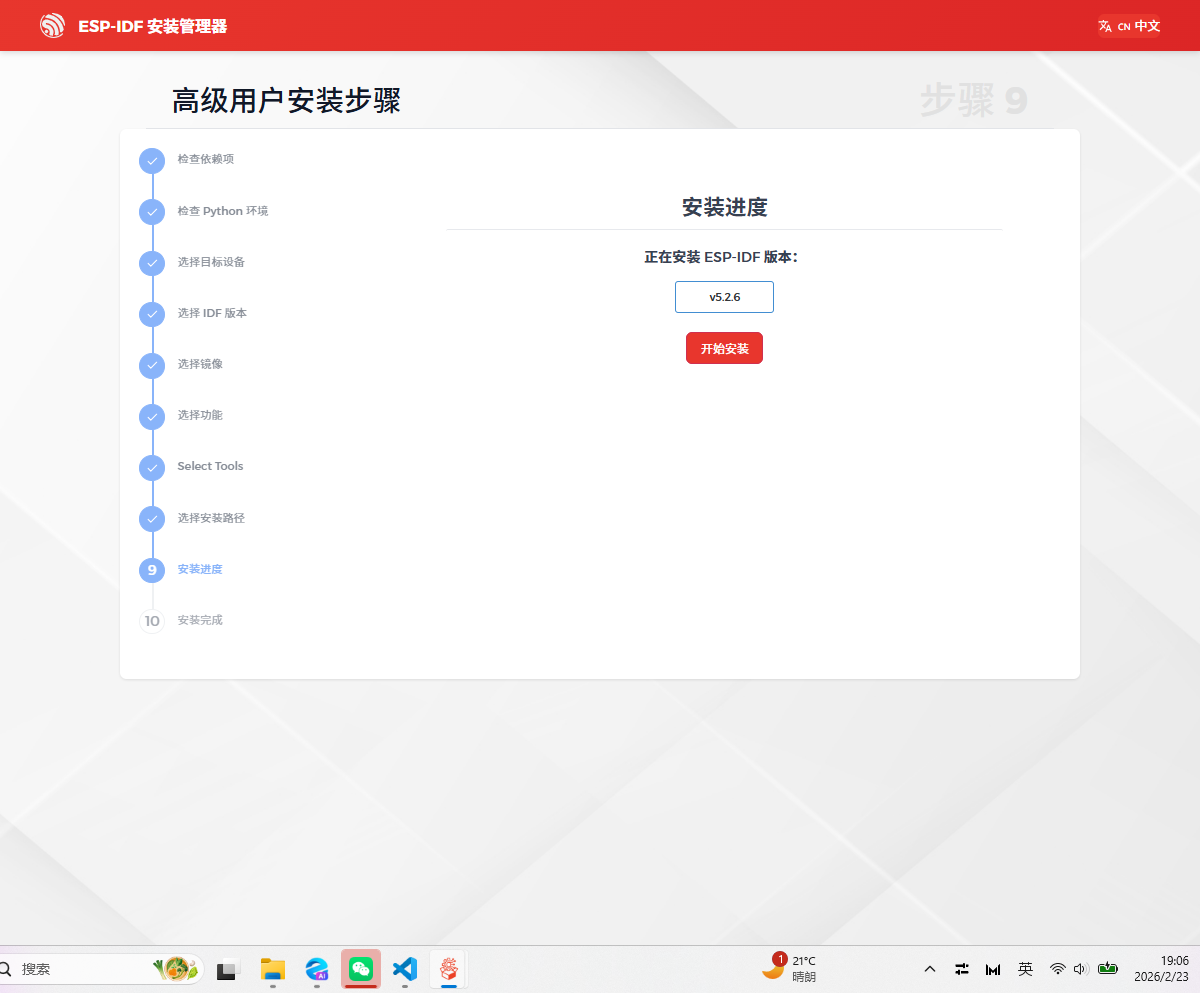The height and width of the screenshot is (993, 1200).
Task: Select the 安装完成 step label
Action: coord(200,620)
